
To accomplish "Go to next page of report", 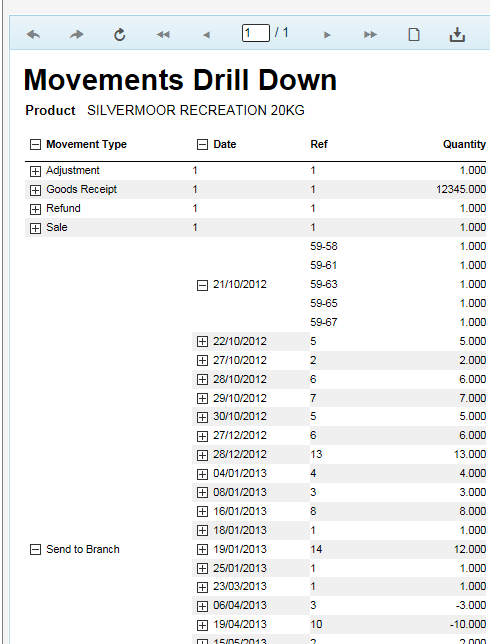I will click(x=327, y=35).
